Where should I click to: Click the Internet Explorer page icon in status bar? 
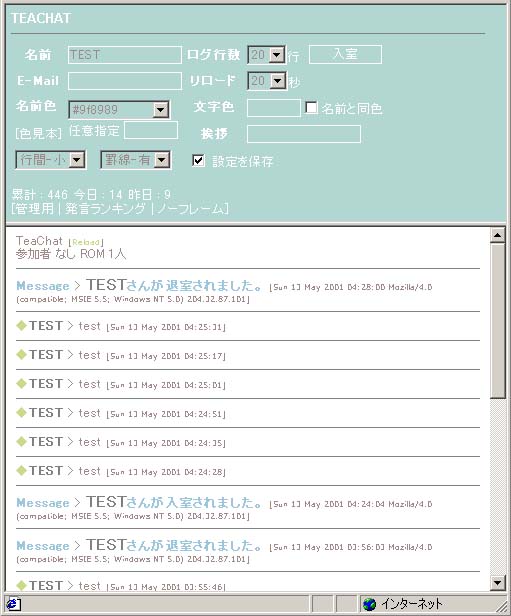13,604
